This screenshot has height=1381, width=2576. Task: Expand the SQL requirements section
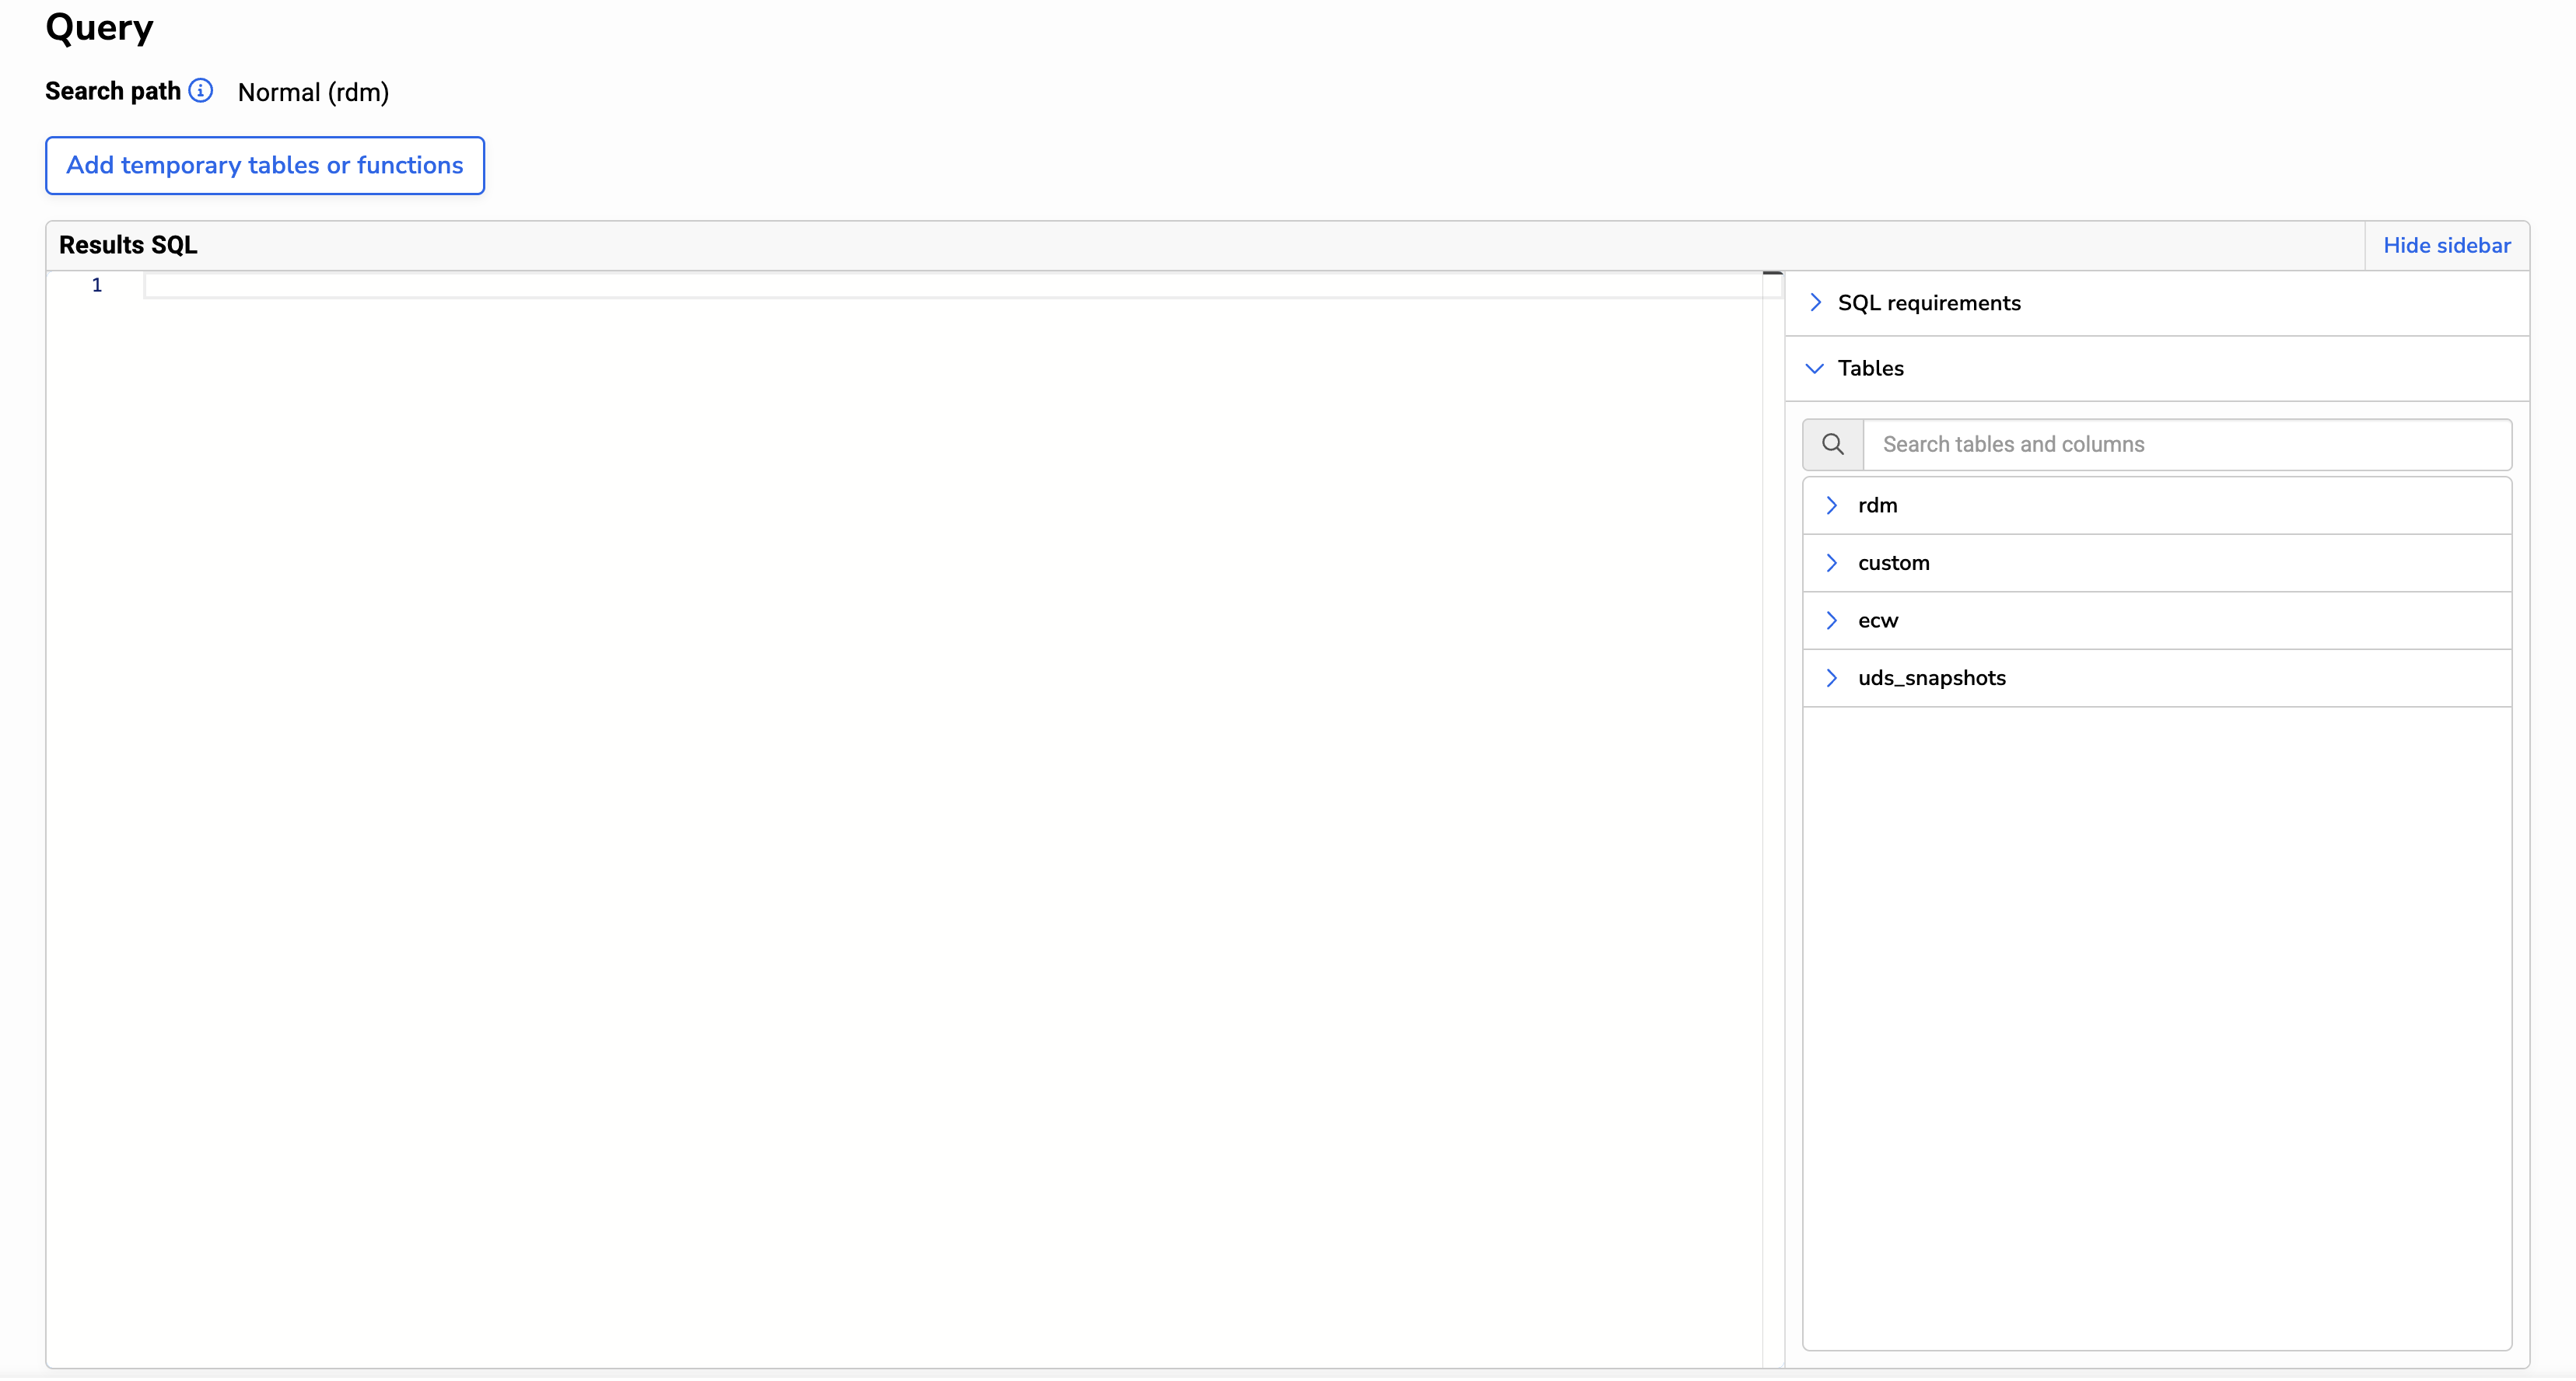(1816, 303)
